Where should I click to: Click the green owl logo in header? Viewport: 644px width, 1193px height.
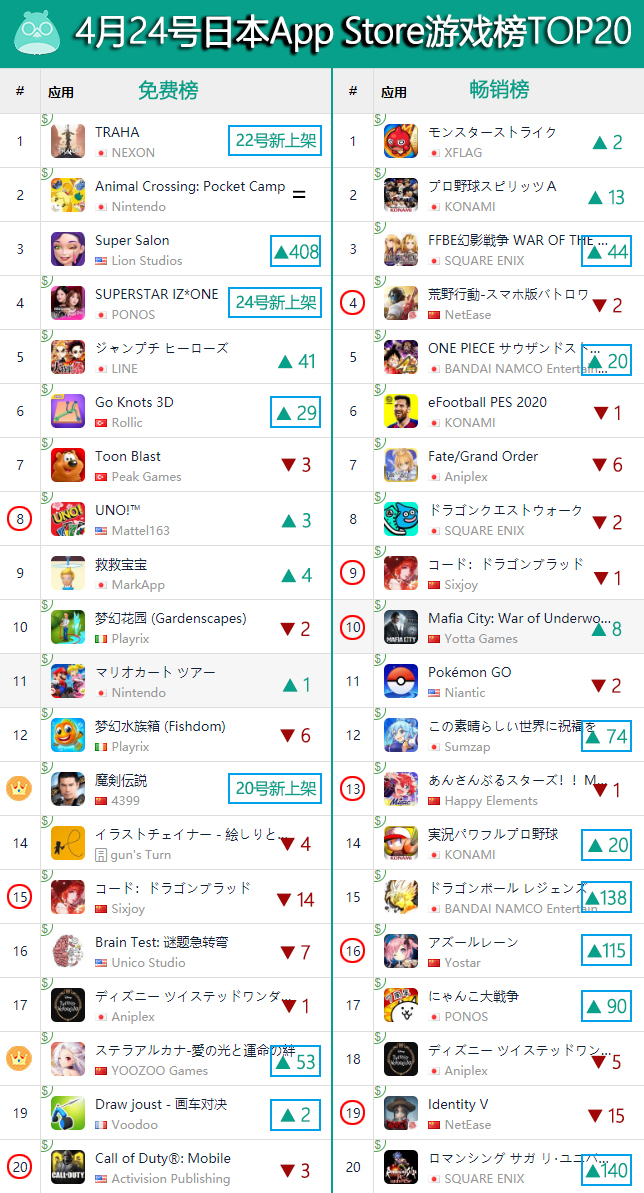coord(37,33)
